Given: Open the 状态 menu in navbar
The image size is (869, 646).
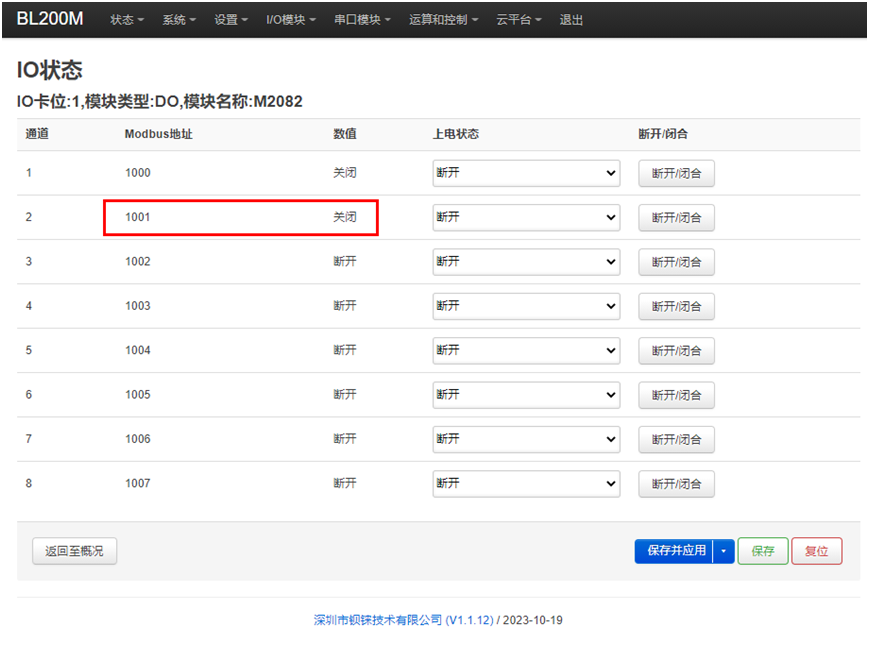Looking at the screenshot, I should (127, 20).
